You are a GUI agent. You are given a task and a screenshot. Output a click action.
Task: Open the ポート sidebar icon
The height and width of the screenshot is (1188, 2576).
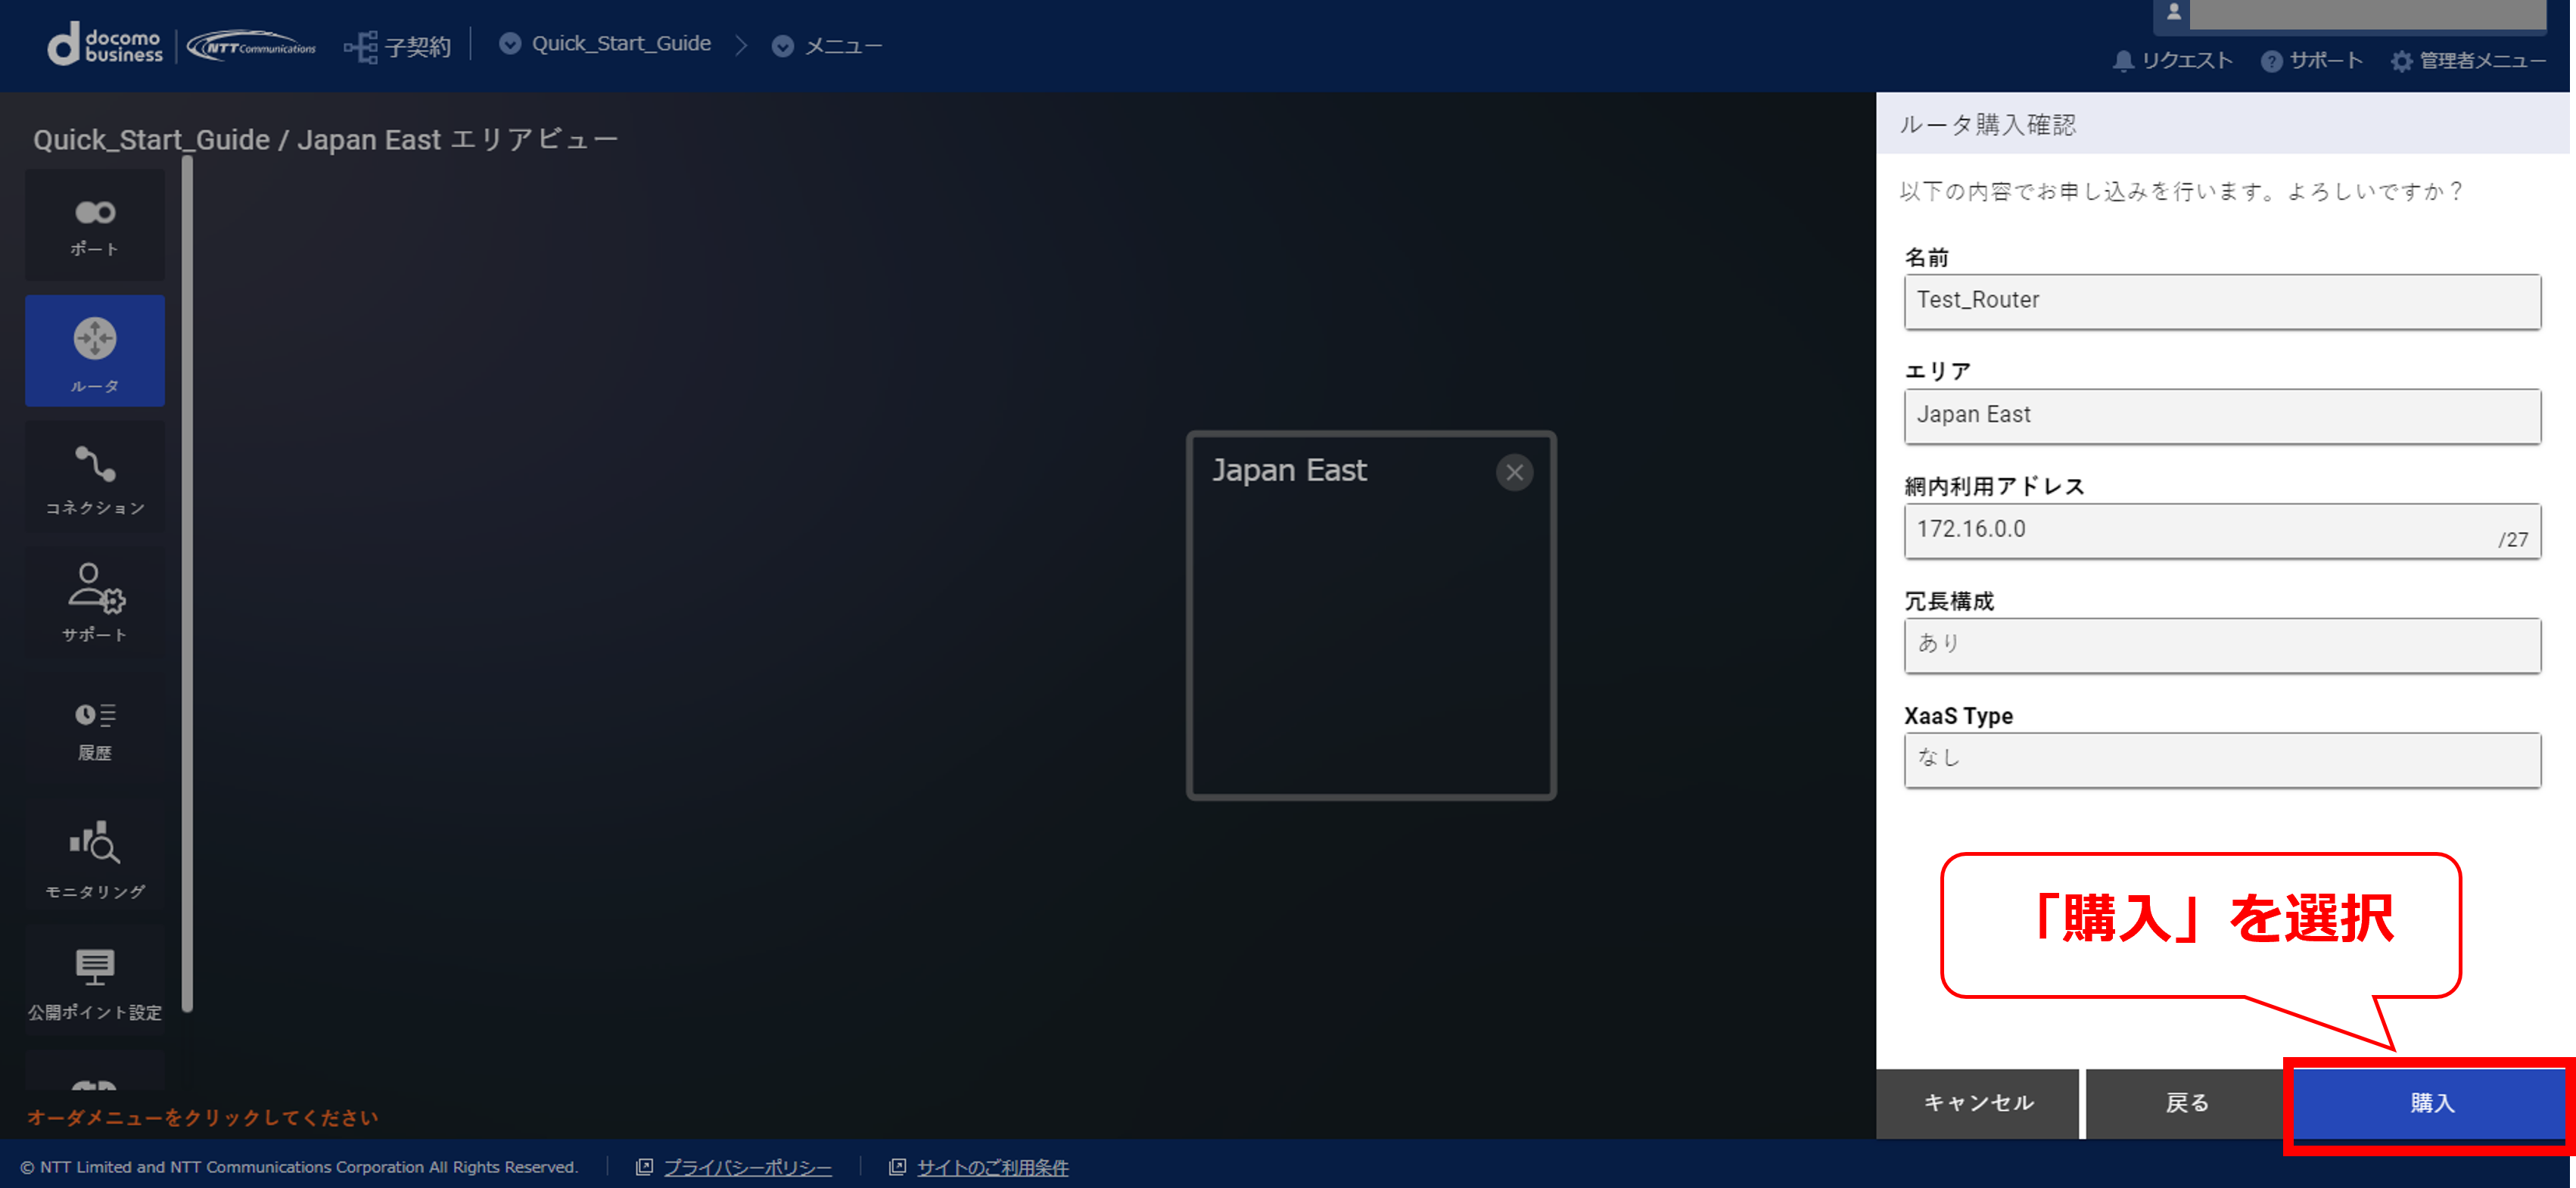click(x=95, y=225)
